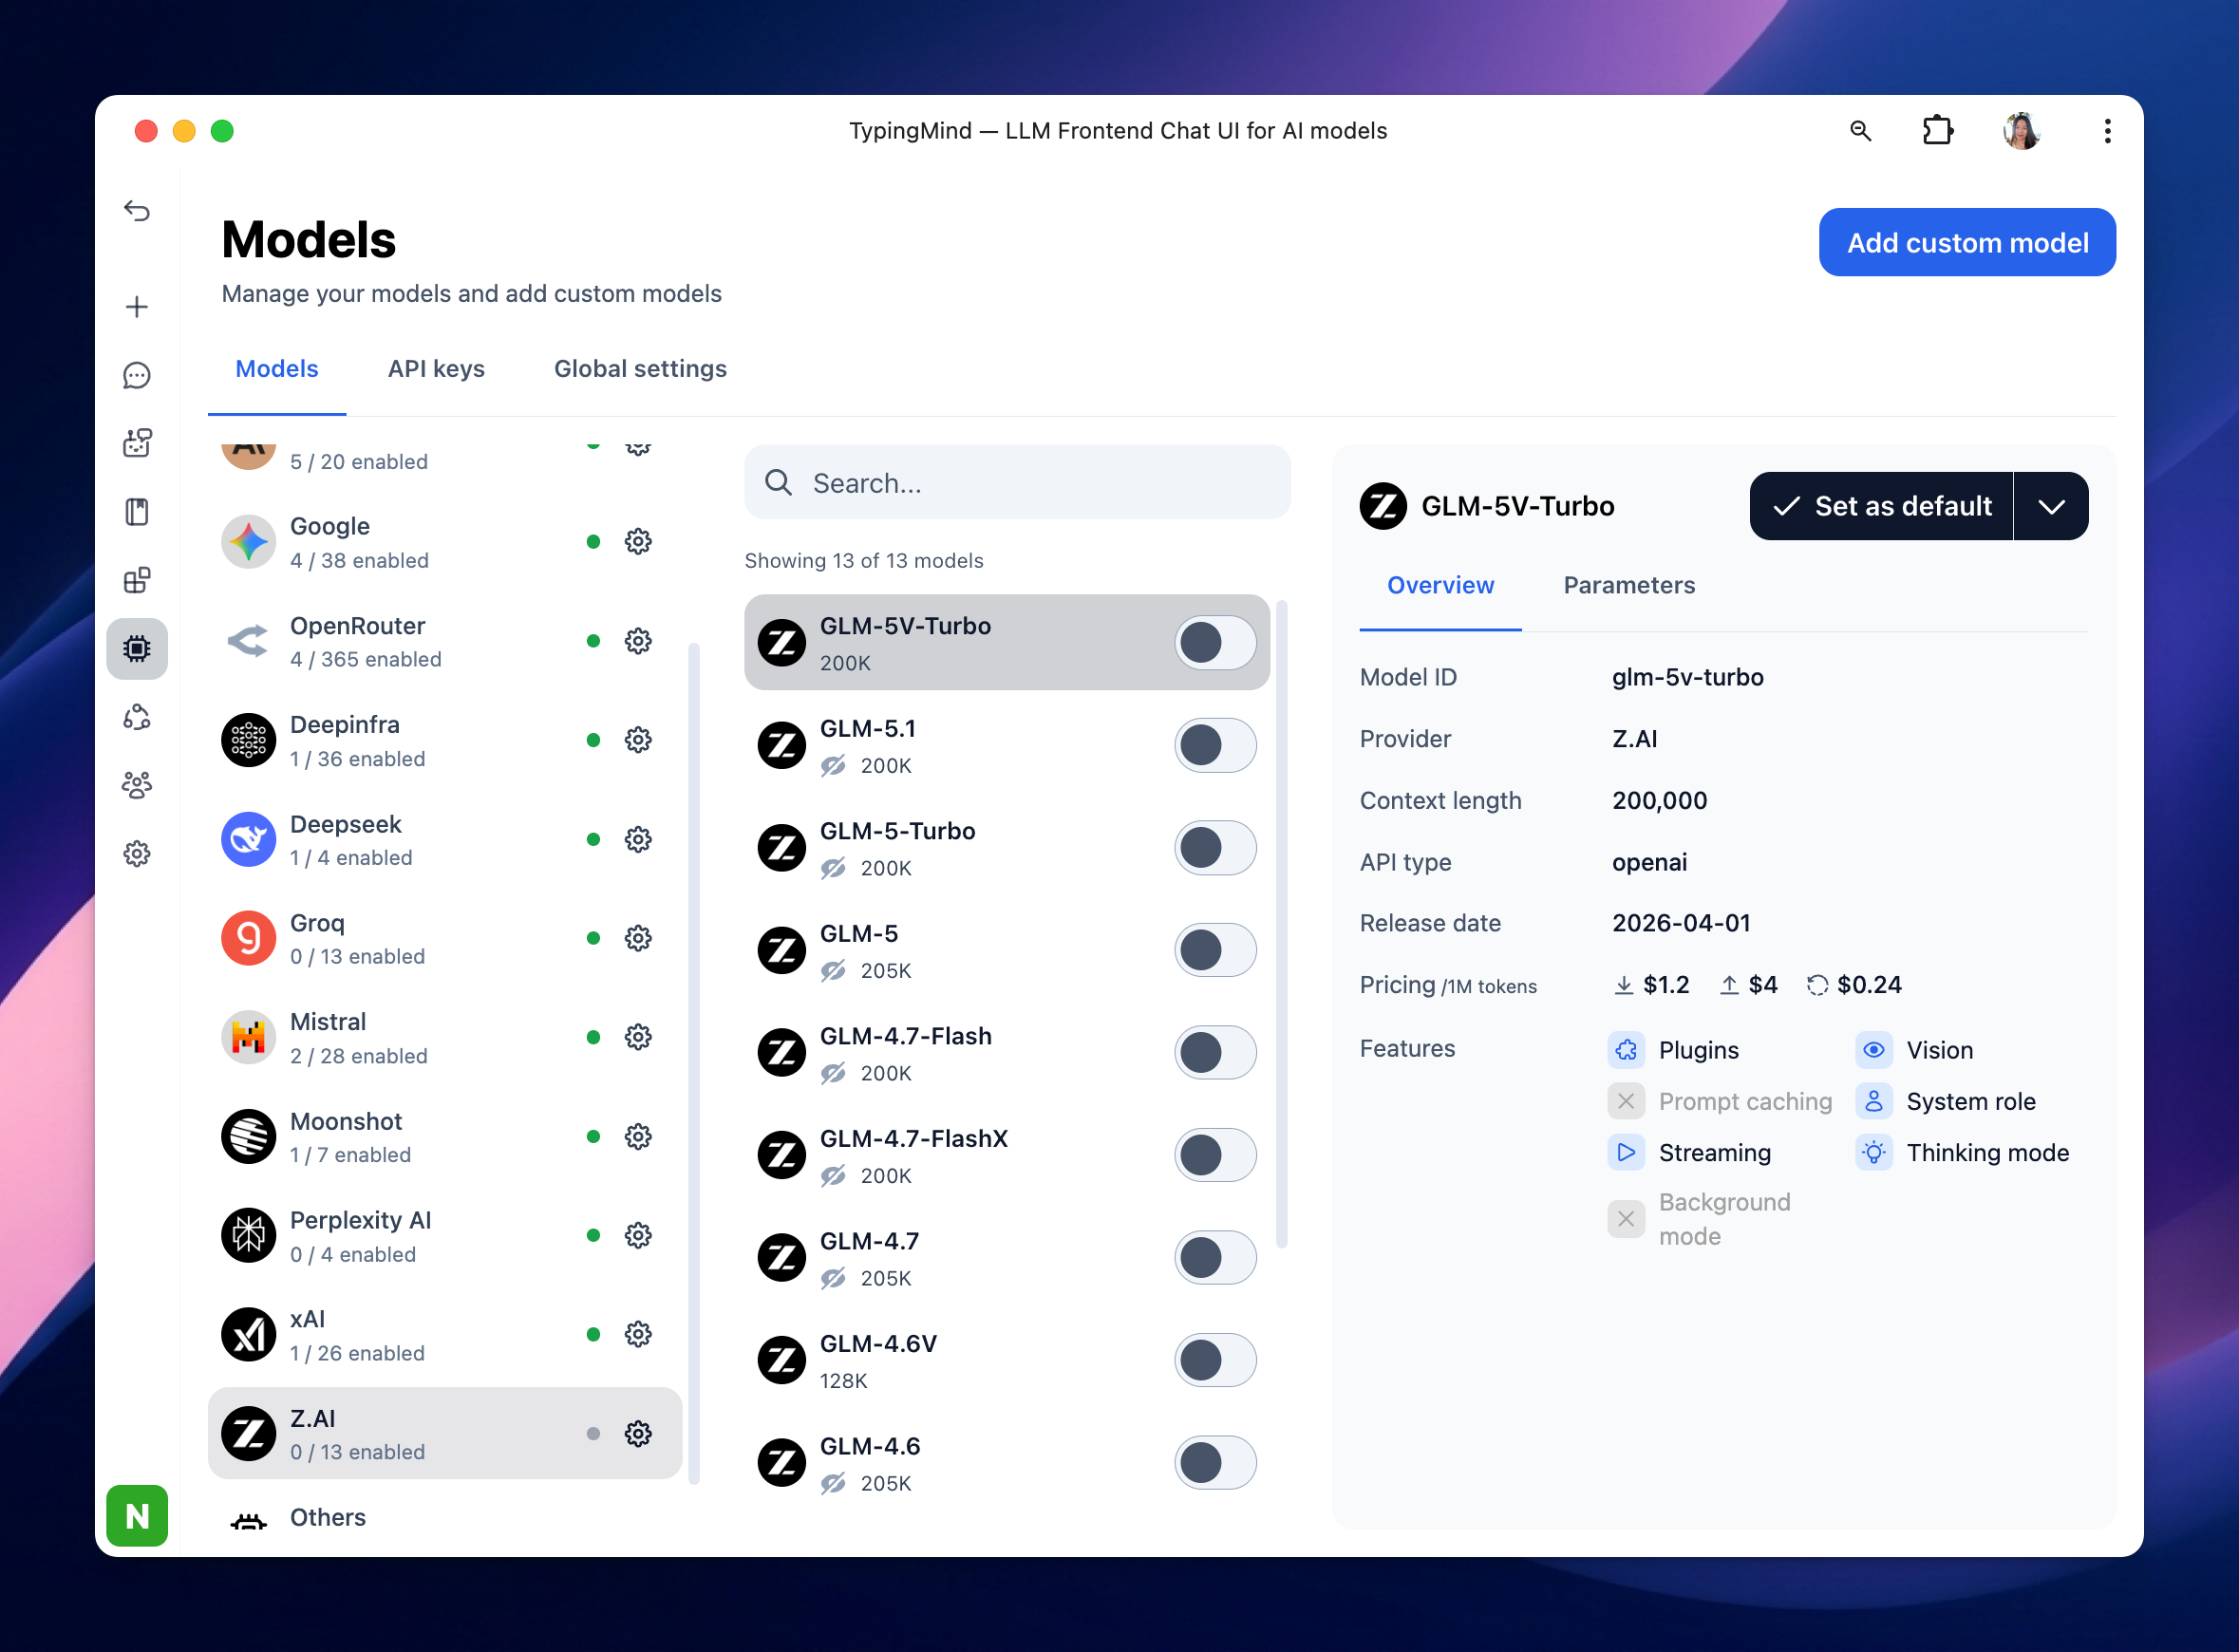Screen dimensions: 2239x1652
Task: Click the model Search field
Action: pyautogui.click(x=1017, y=483)
